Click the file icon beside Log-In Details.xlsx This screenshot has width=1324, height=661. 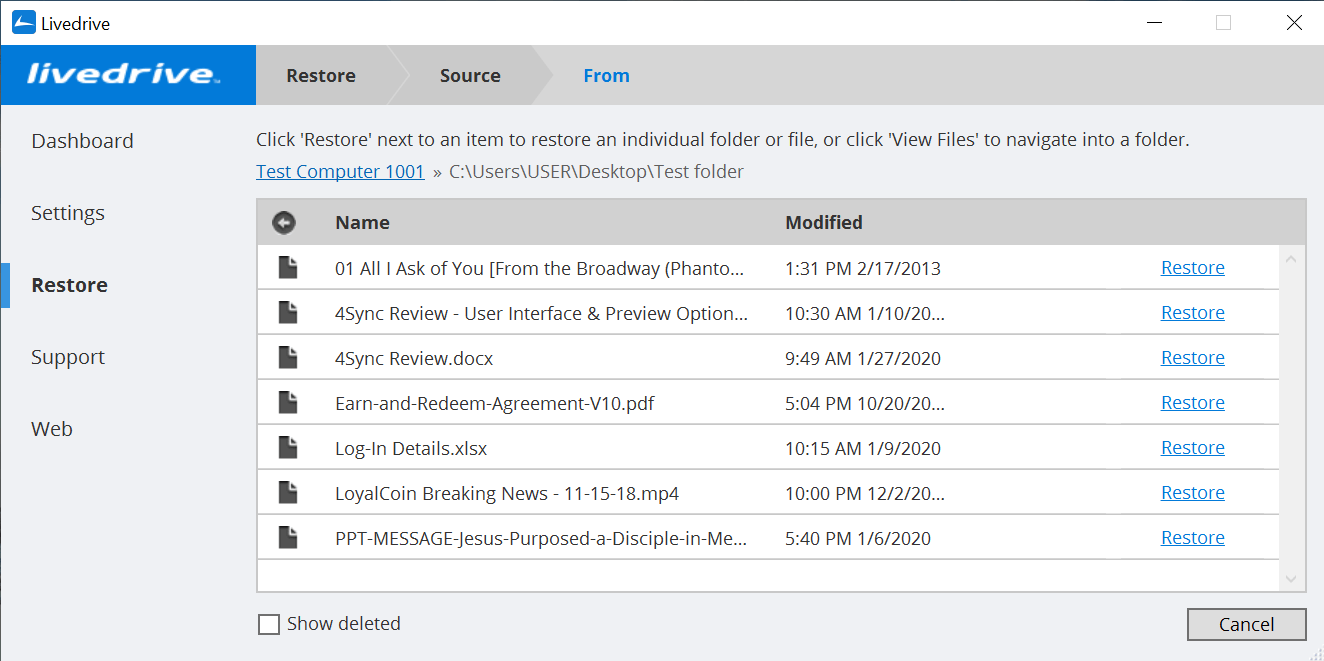(289, 446)
